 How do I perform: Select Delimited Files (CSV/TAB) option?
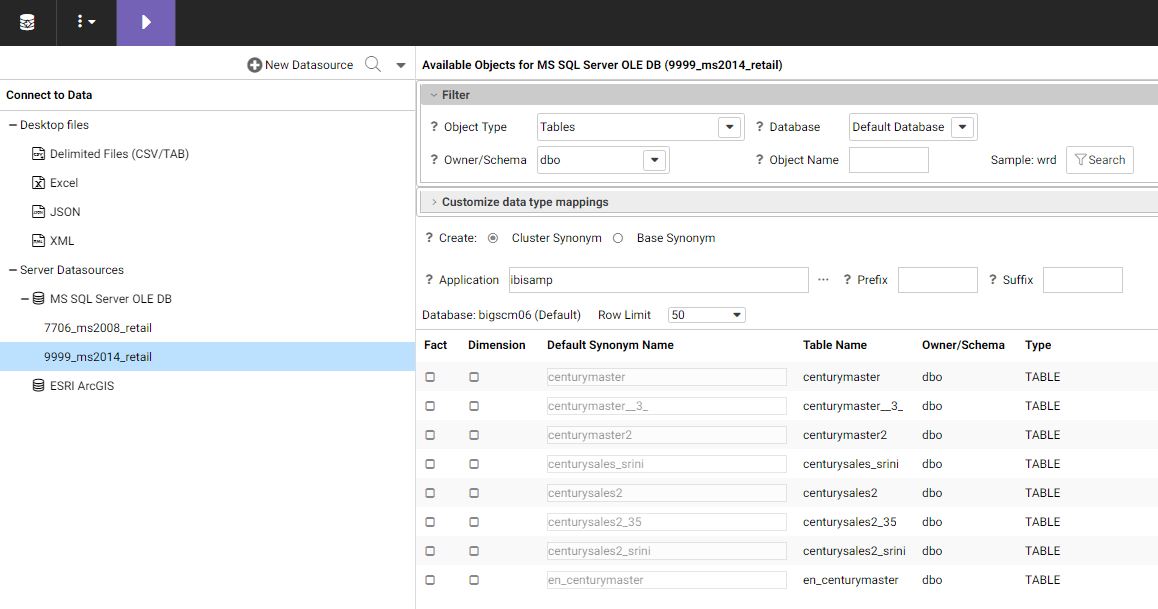(x=119, y=154)
